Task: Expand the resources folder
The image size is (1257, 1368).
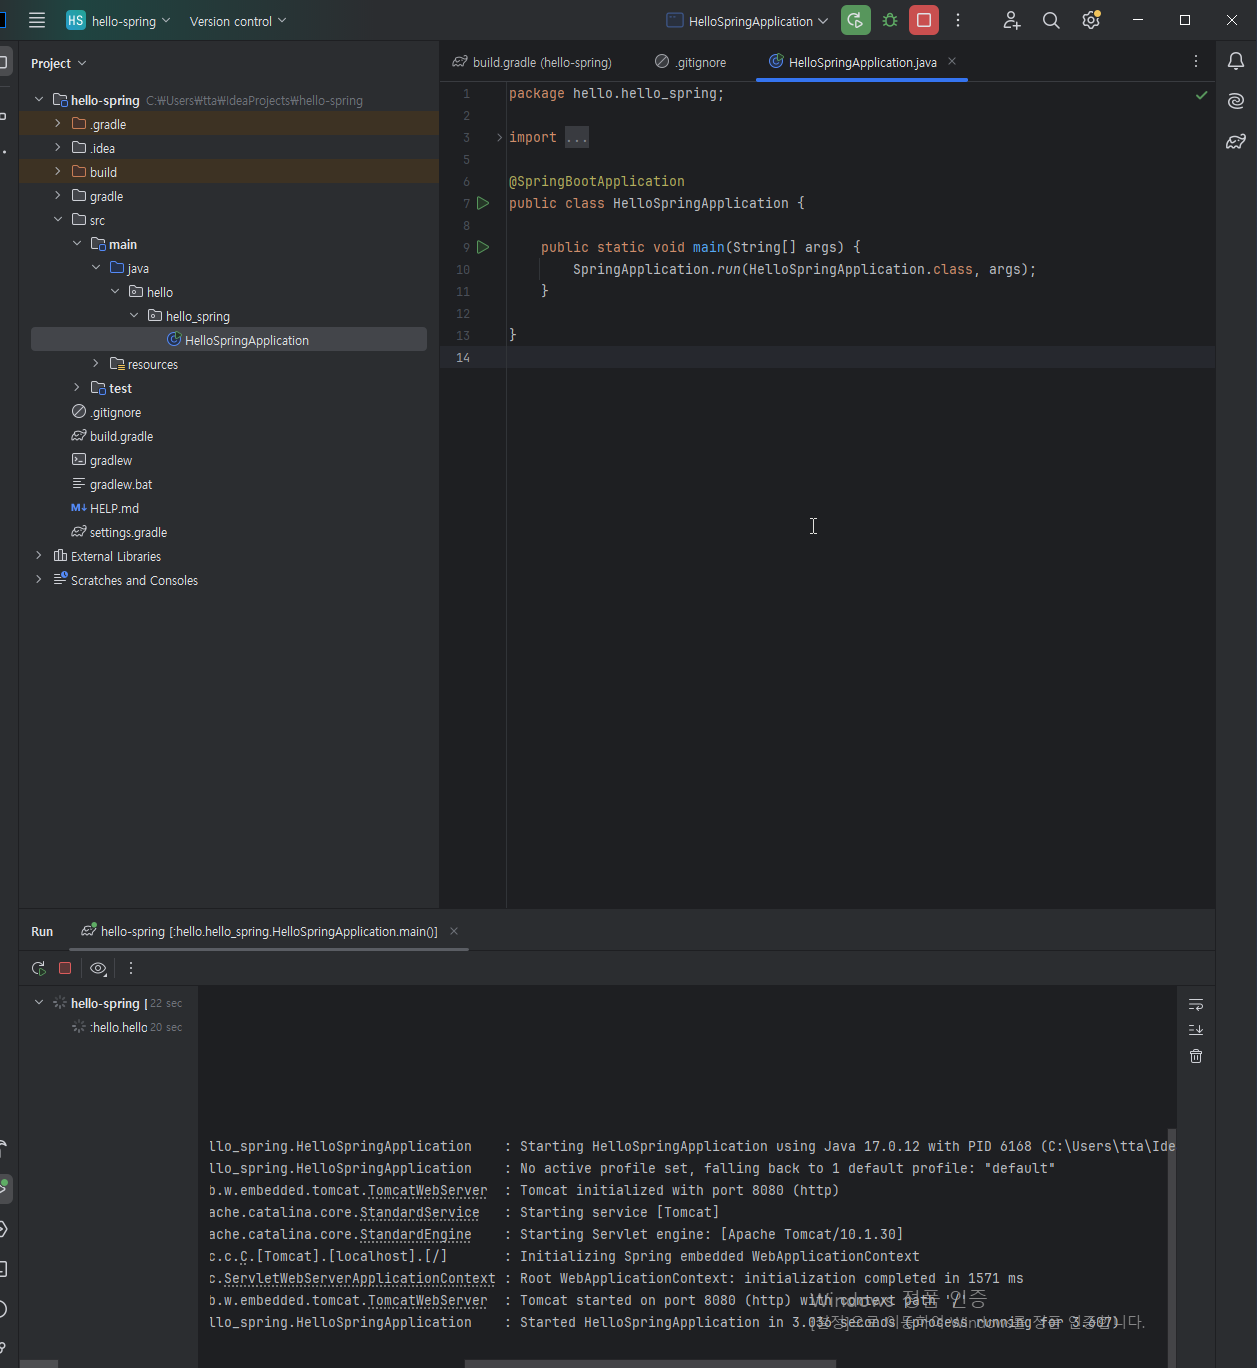Action: pos(96,364)
